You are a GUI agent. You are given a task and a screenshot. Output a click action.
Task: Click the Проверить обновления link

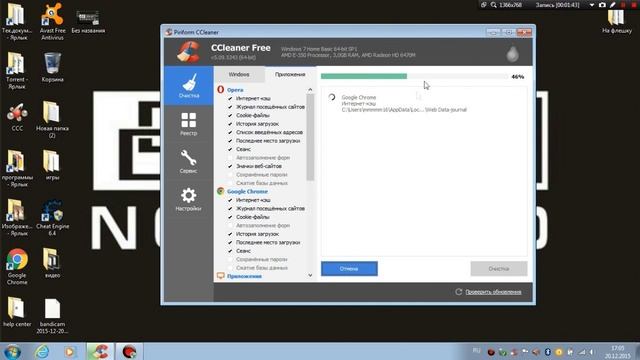(x=493, y=292)
